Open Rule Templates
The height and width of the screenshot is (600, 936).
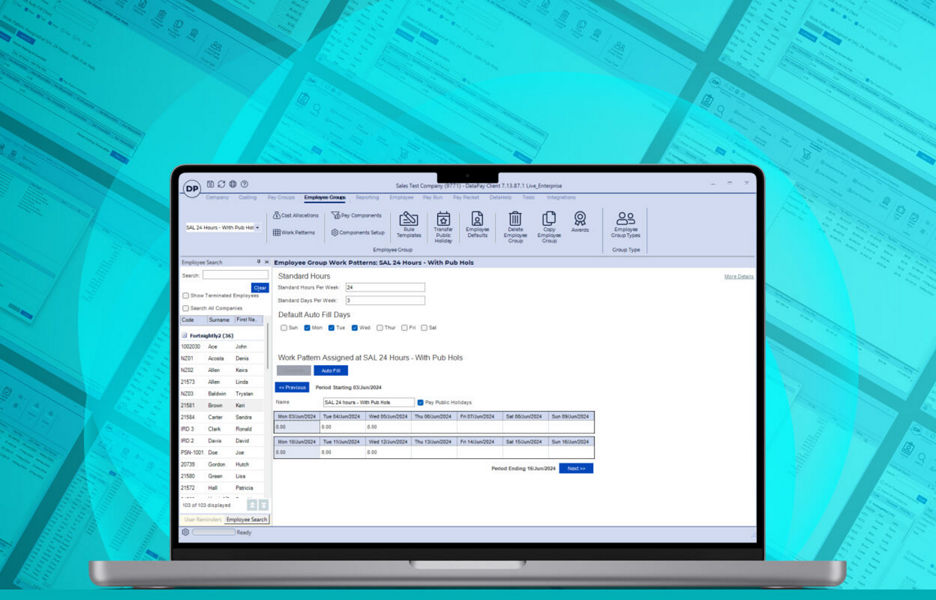pyautogui.click(x=409, y=224)
